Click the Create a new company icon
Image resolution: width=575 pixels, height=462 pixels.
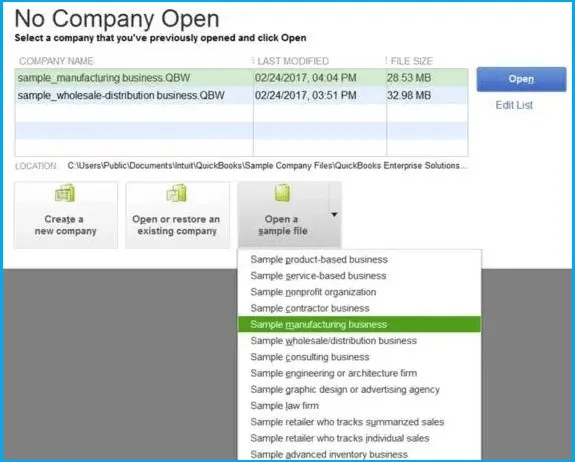tap(65, 193)
